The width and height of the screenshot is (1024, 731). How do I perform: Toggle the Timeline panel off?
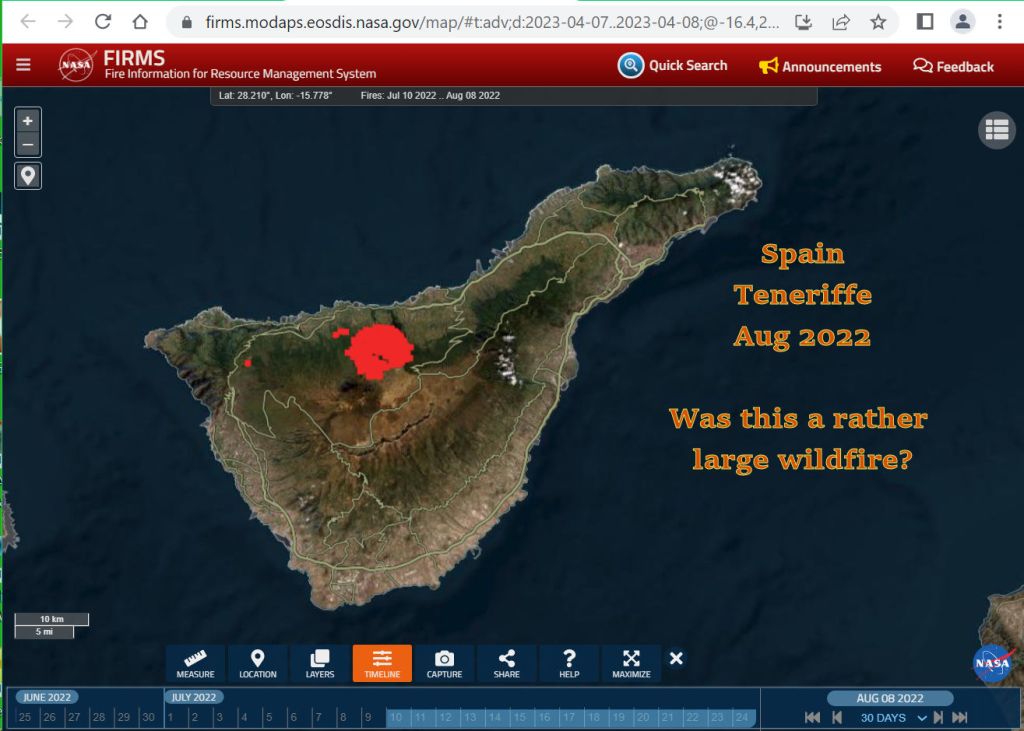[x=381, y=663]
